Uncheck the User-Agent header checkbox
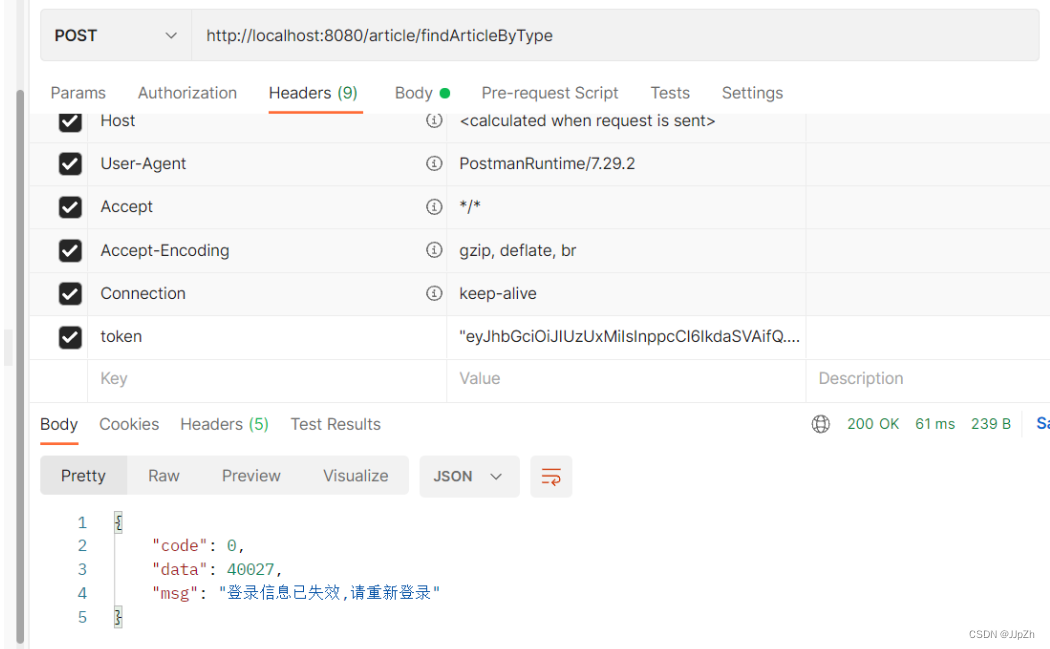Image resolution: width=1050 pixels, height=649 pixels. click(x=70, y=164)
